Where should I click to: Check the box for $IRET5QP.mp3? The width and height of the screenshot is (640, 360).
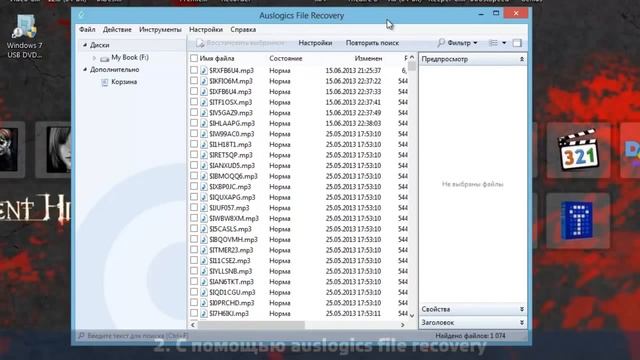(x=194, y=155)
